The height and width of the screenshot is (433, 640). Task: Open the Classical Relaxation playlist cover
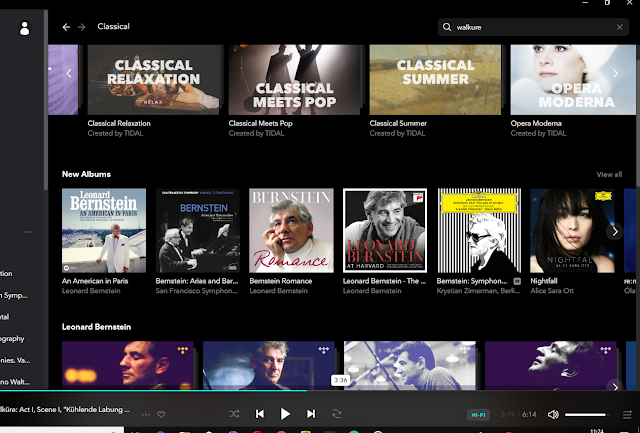[x=153, y=80]
